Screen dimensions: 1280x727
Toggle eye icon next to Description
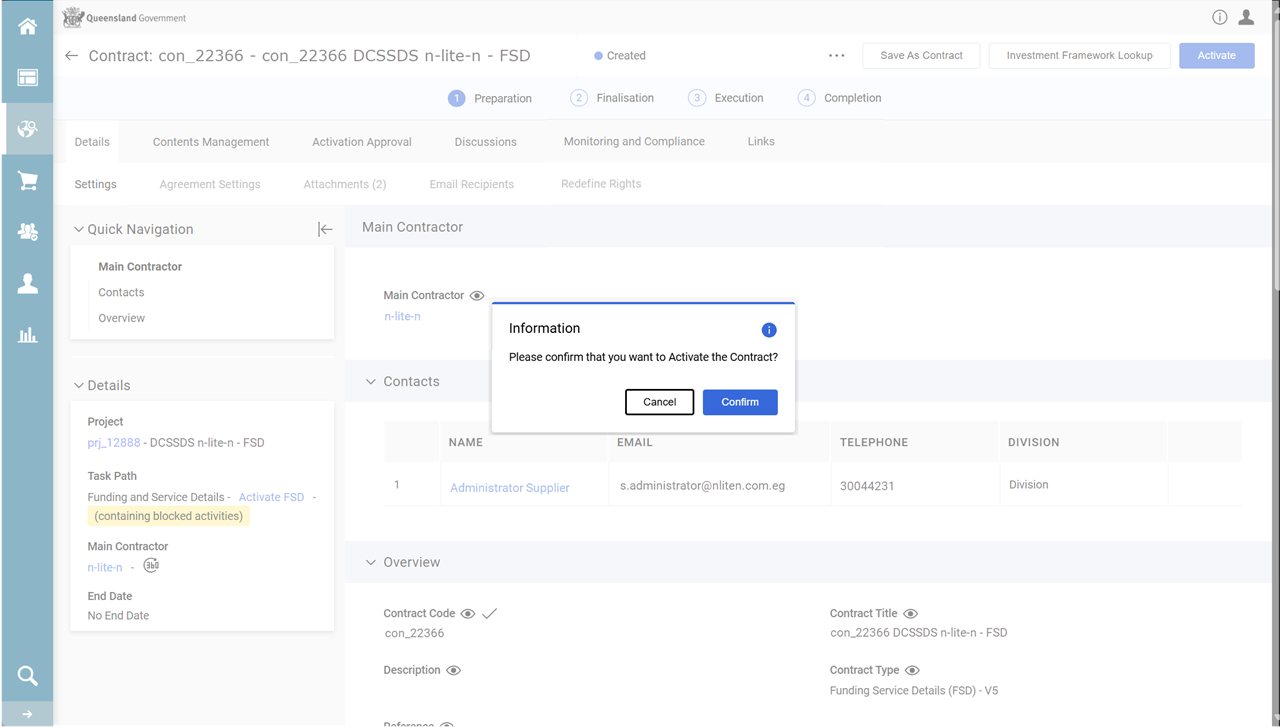click(453, 671)
